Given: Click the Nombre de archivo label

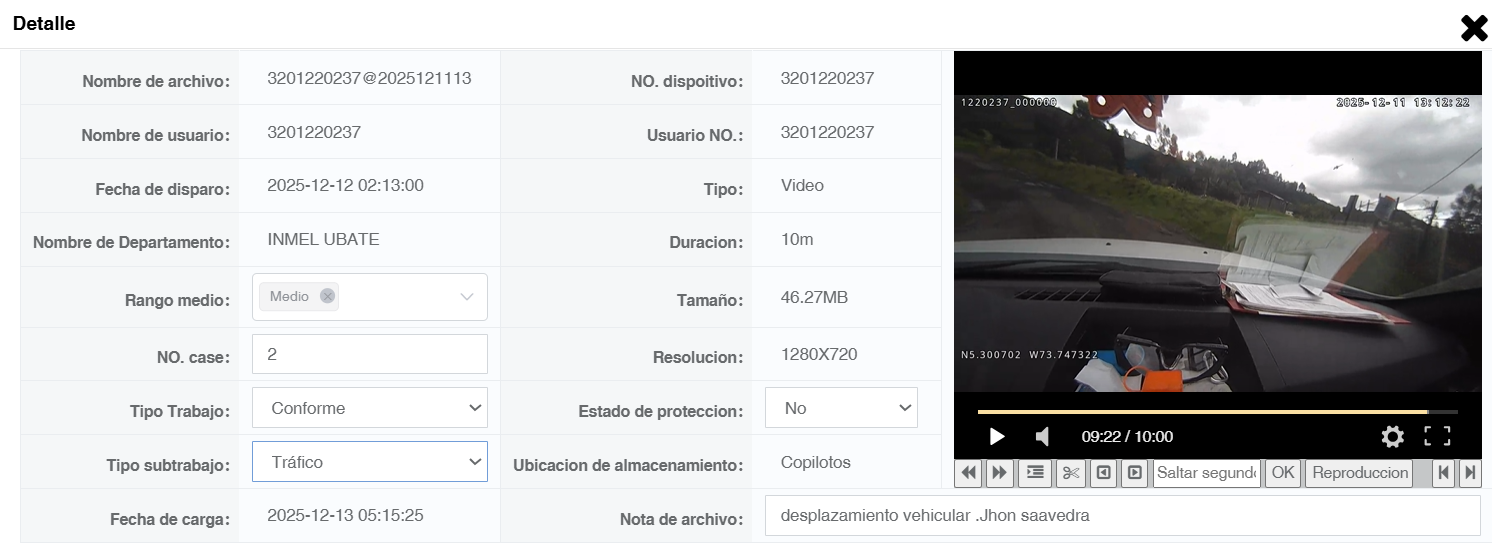Looking at the screenshot, I should tap(156, 81).
